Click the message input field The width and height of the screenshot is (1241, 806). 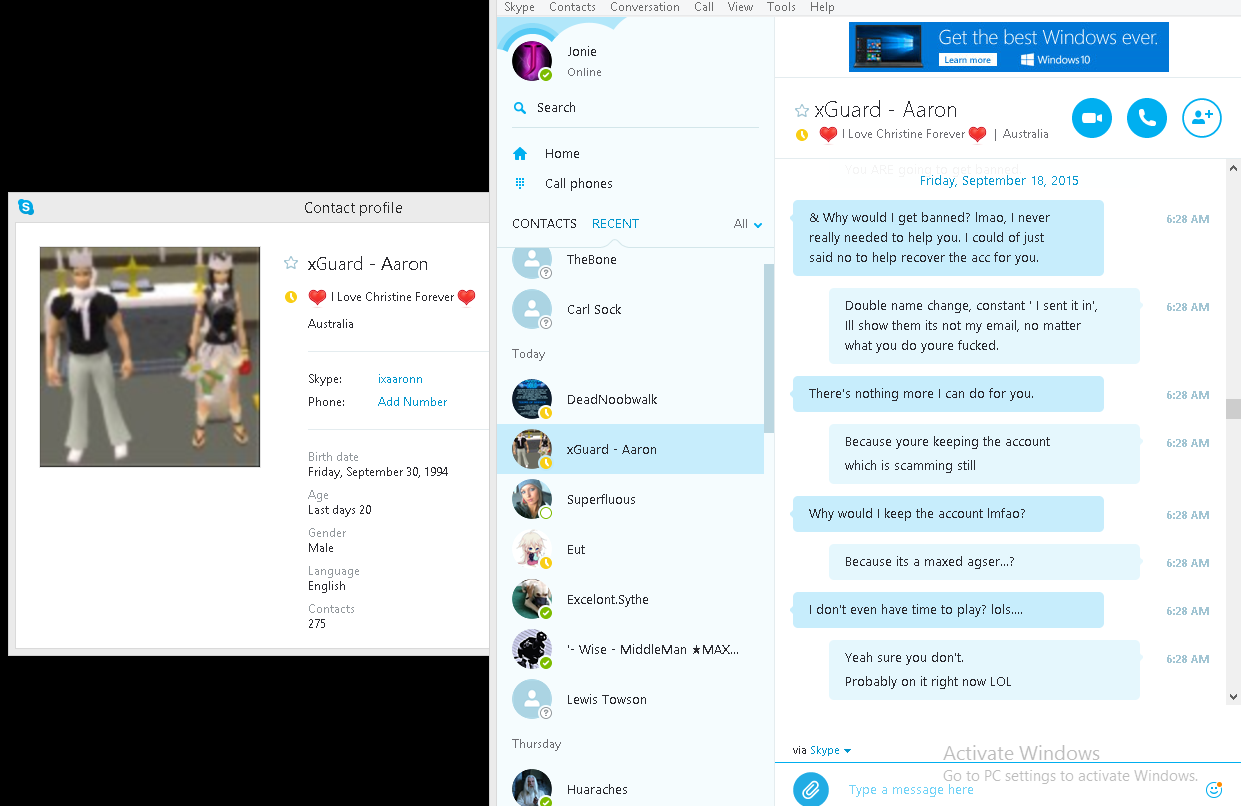(x=1020, y=789)
